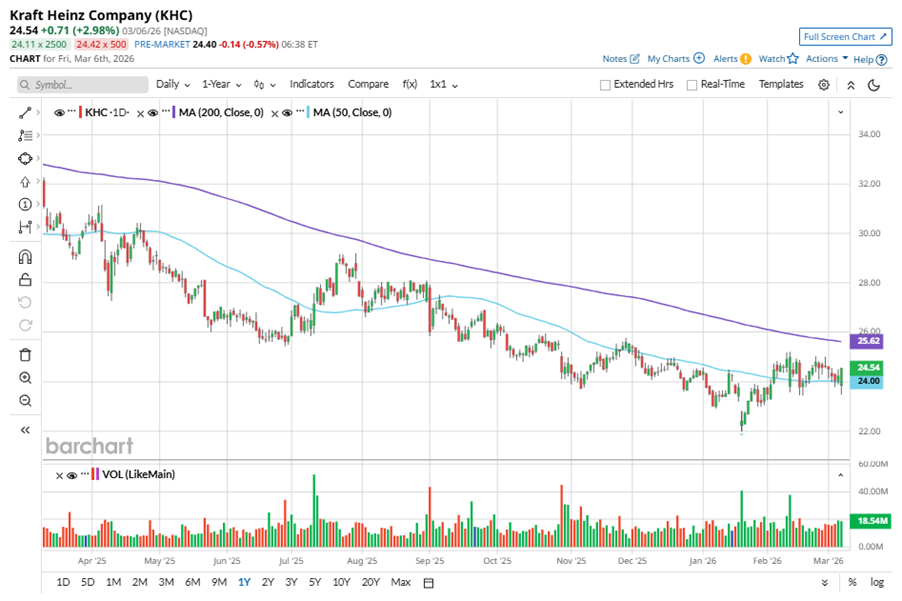Remove the MA 200 indicator
The width and height of the screenshot is (902, 601).
click(140, 113)
